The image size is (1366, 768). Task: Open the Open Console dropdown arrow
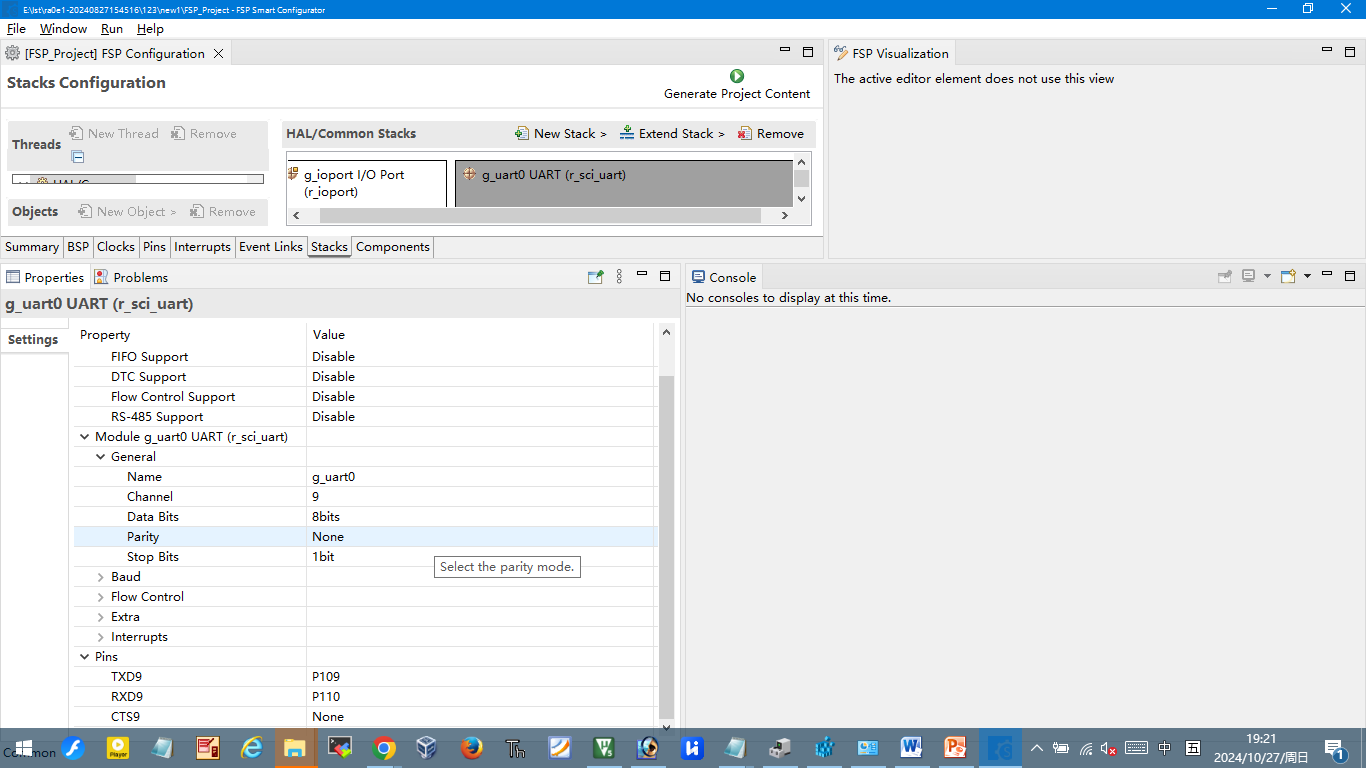(x=1307, y=277)
